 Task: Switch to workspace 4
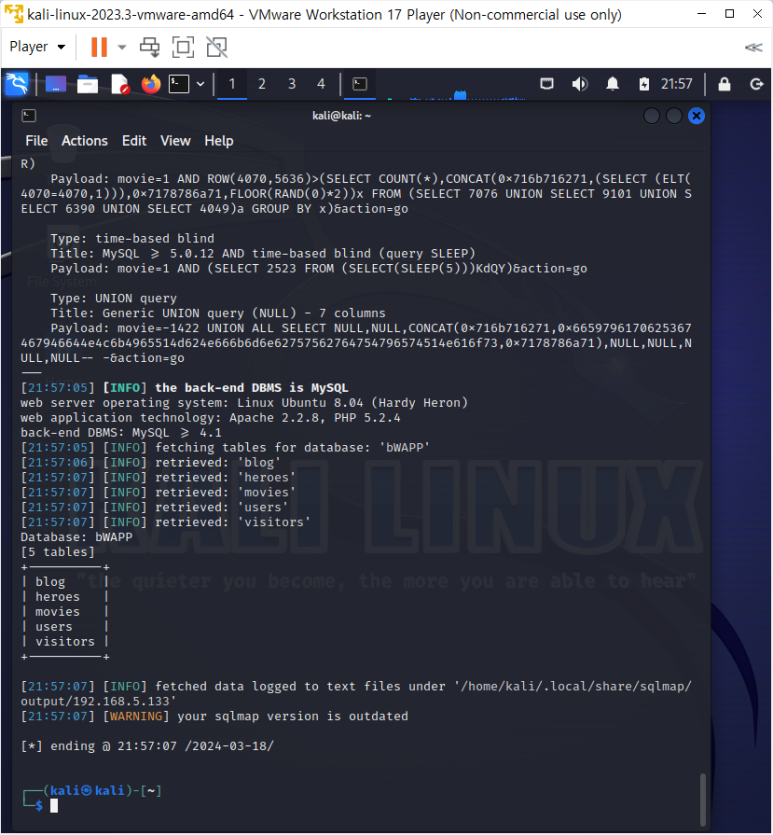click(321, 84)
